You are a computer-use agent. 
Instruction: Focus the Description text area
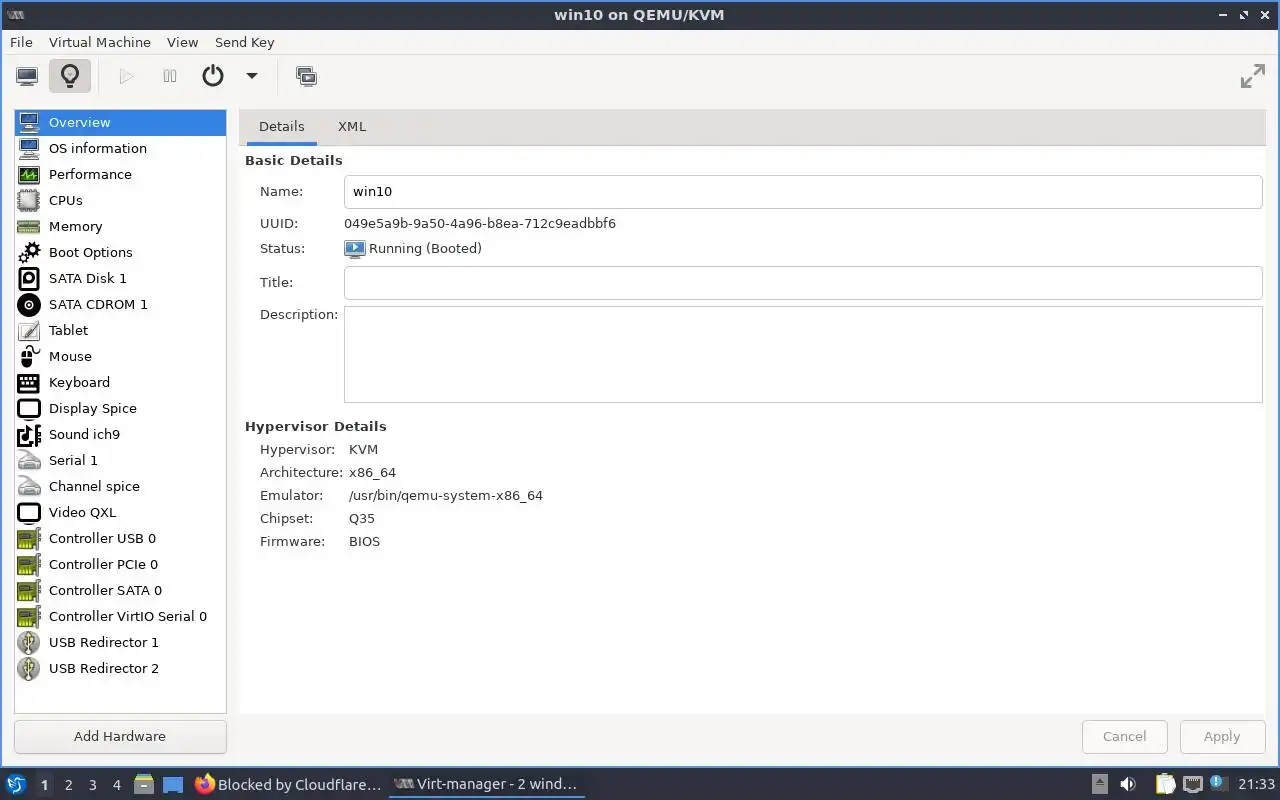[x=803, y=354]
